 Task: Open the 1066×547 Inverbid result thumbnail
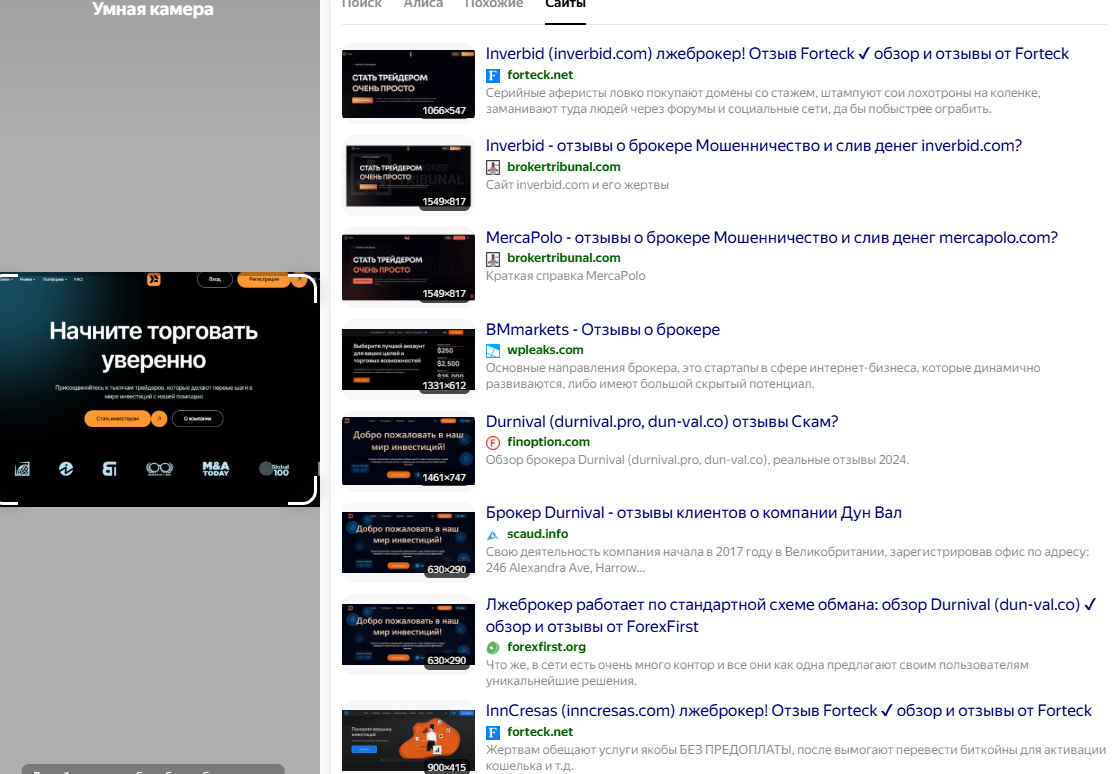(408, 84)
